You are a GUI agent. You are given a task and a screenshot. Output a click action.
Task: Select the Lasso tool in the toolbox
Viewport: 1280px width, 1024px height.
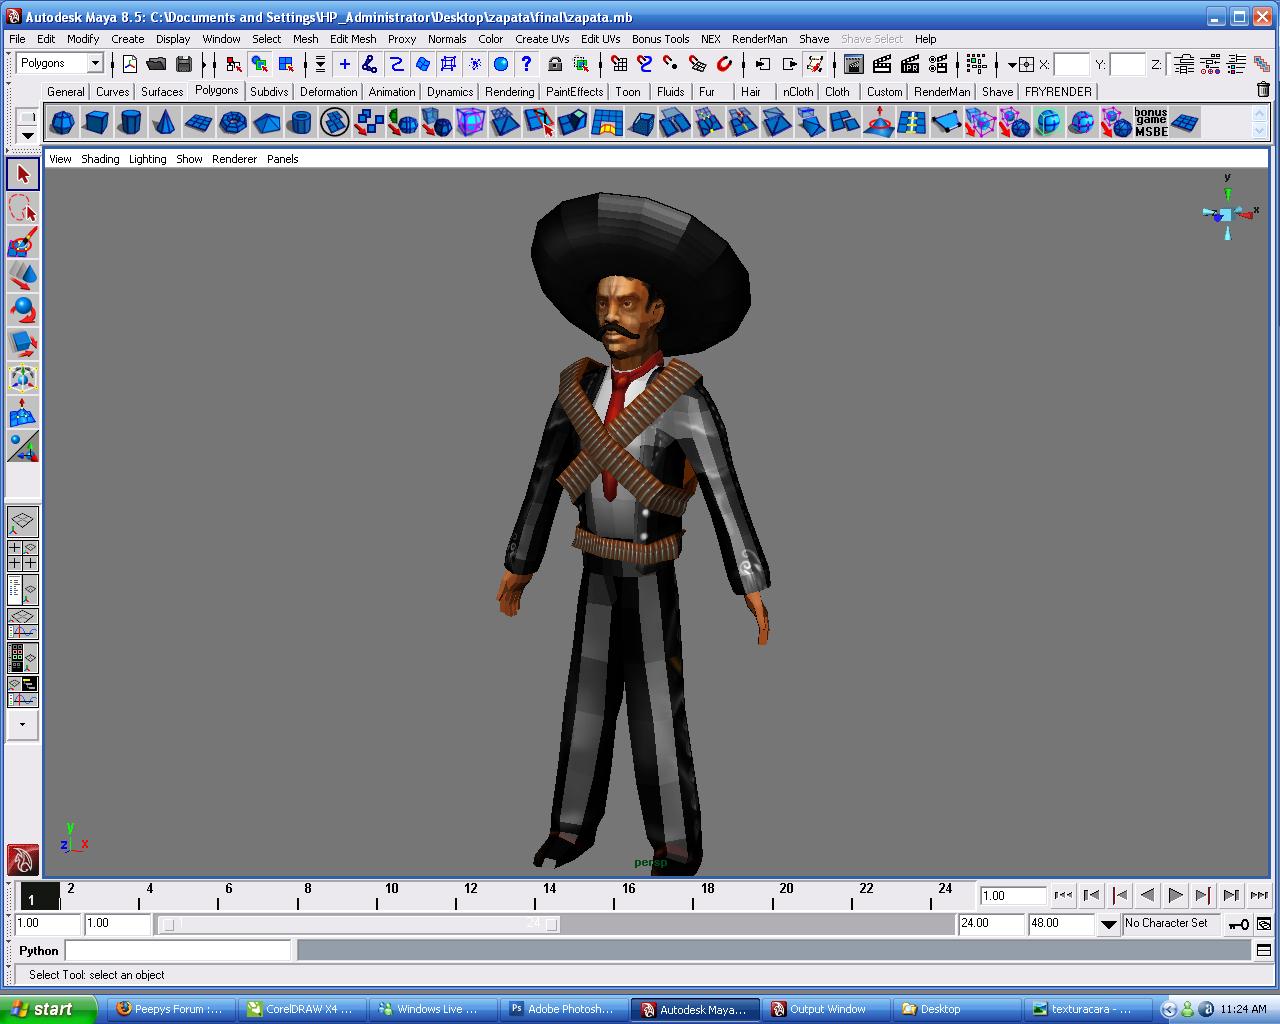click(x=23, y=208)
